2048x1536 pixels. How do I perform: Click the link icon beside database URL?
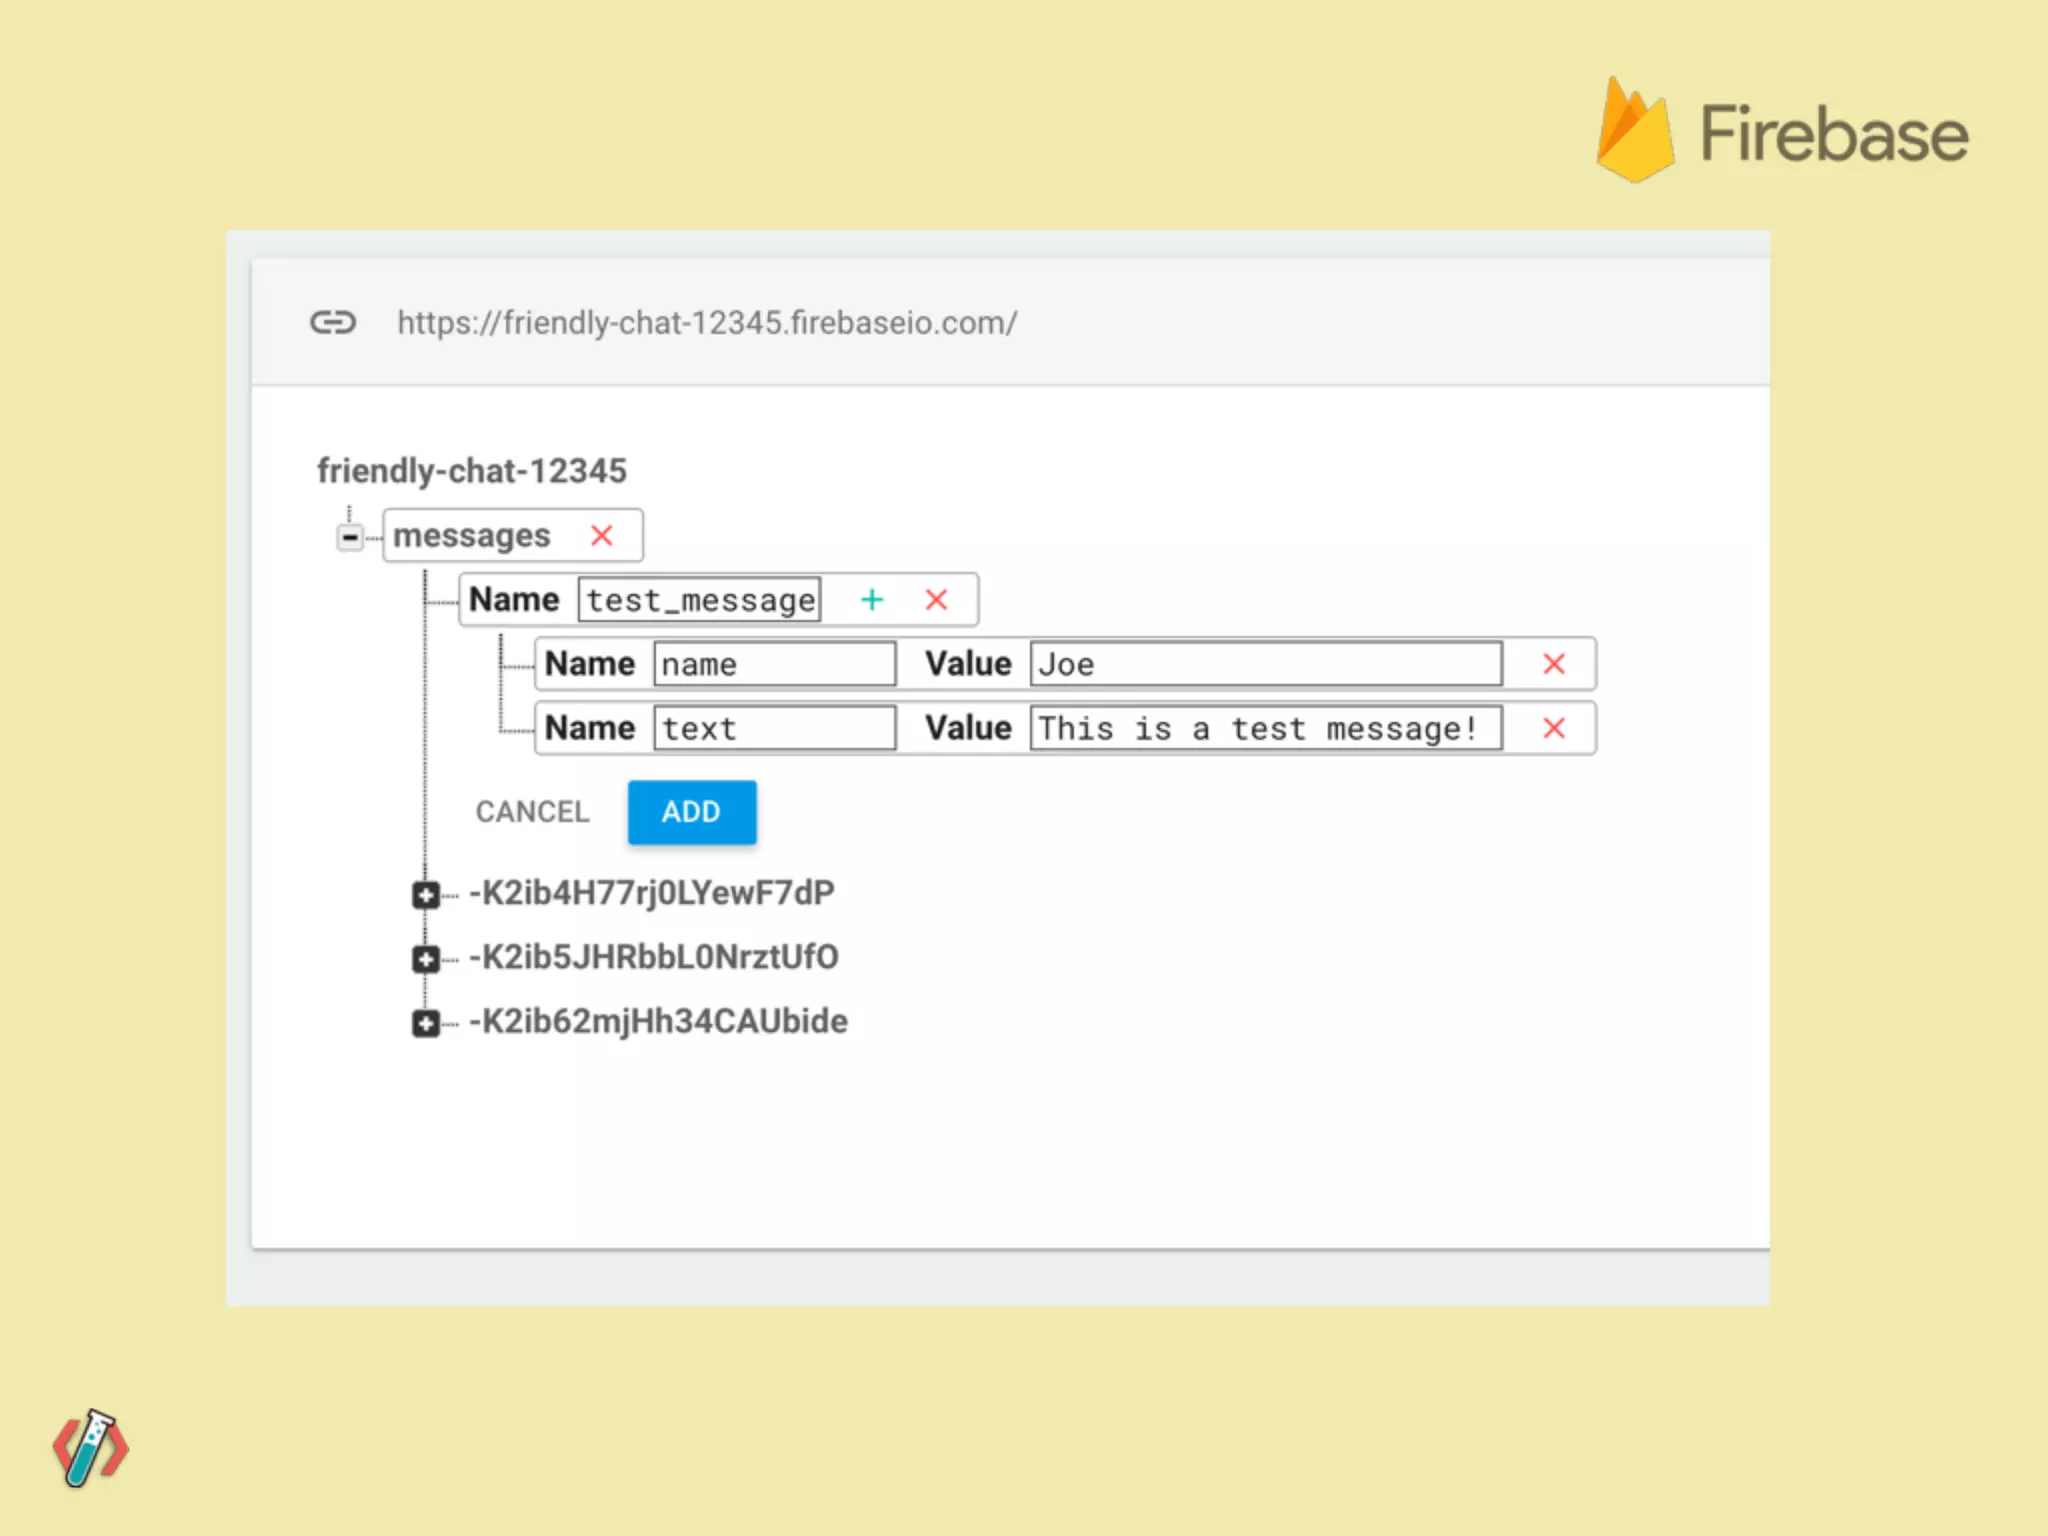pyautogui.click(x=332, y=322)
